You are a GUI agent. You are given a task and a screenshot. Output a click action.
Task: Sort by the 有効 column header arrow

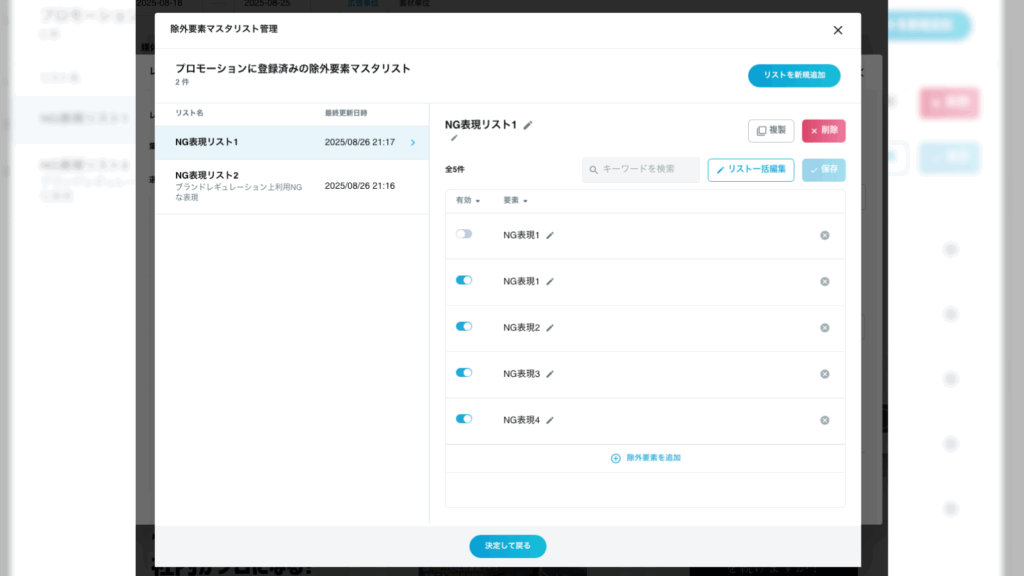click(478, 201)
